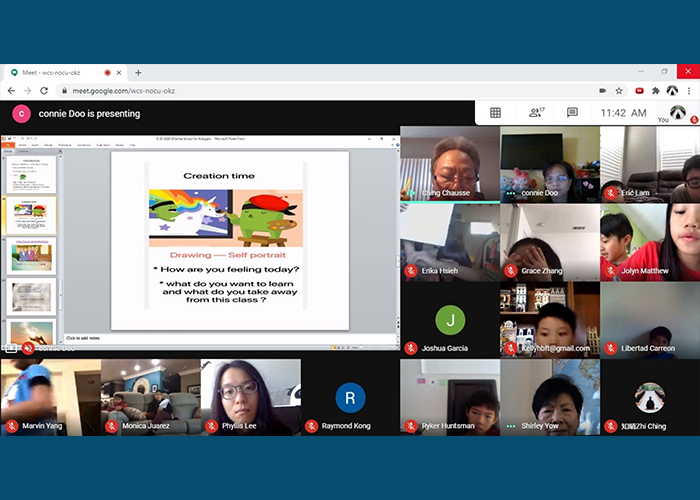Click the site lock icon
This screenshot has width=700, height=500.
(x=65, y=91)
